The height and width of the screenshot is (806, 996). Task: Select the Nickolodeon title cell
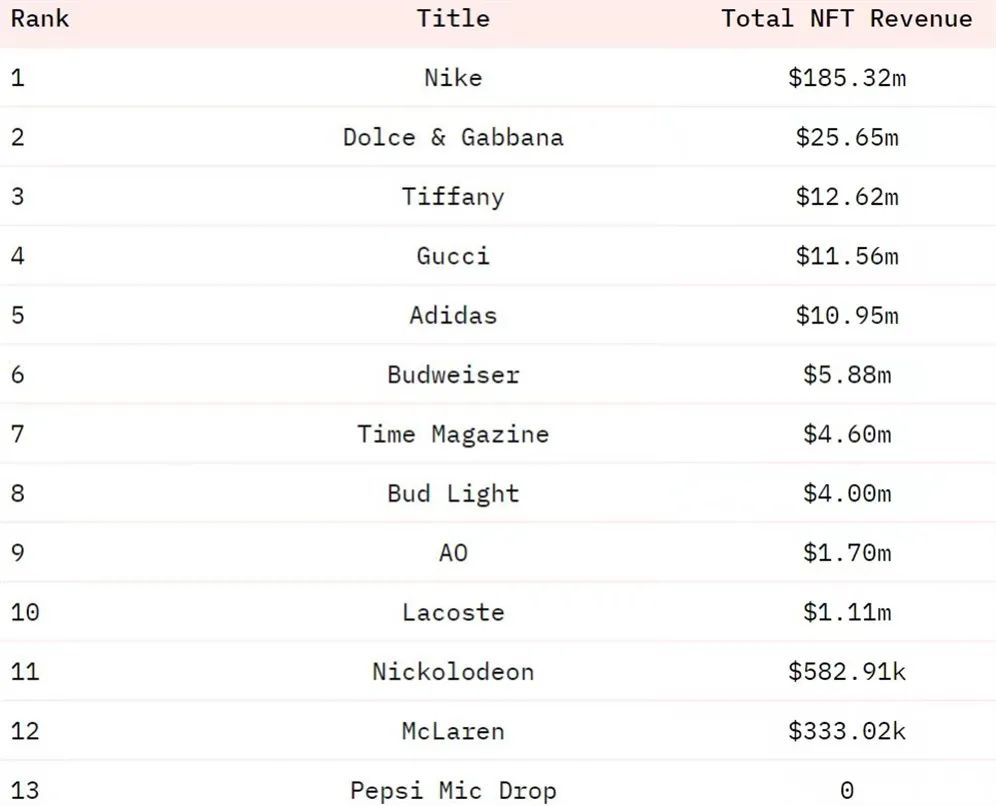pyautogui.click(x=453, y=672)
